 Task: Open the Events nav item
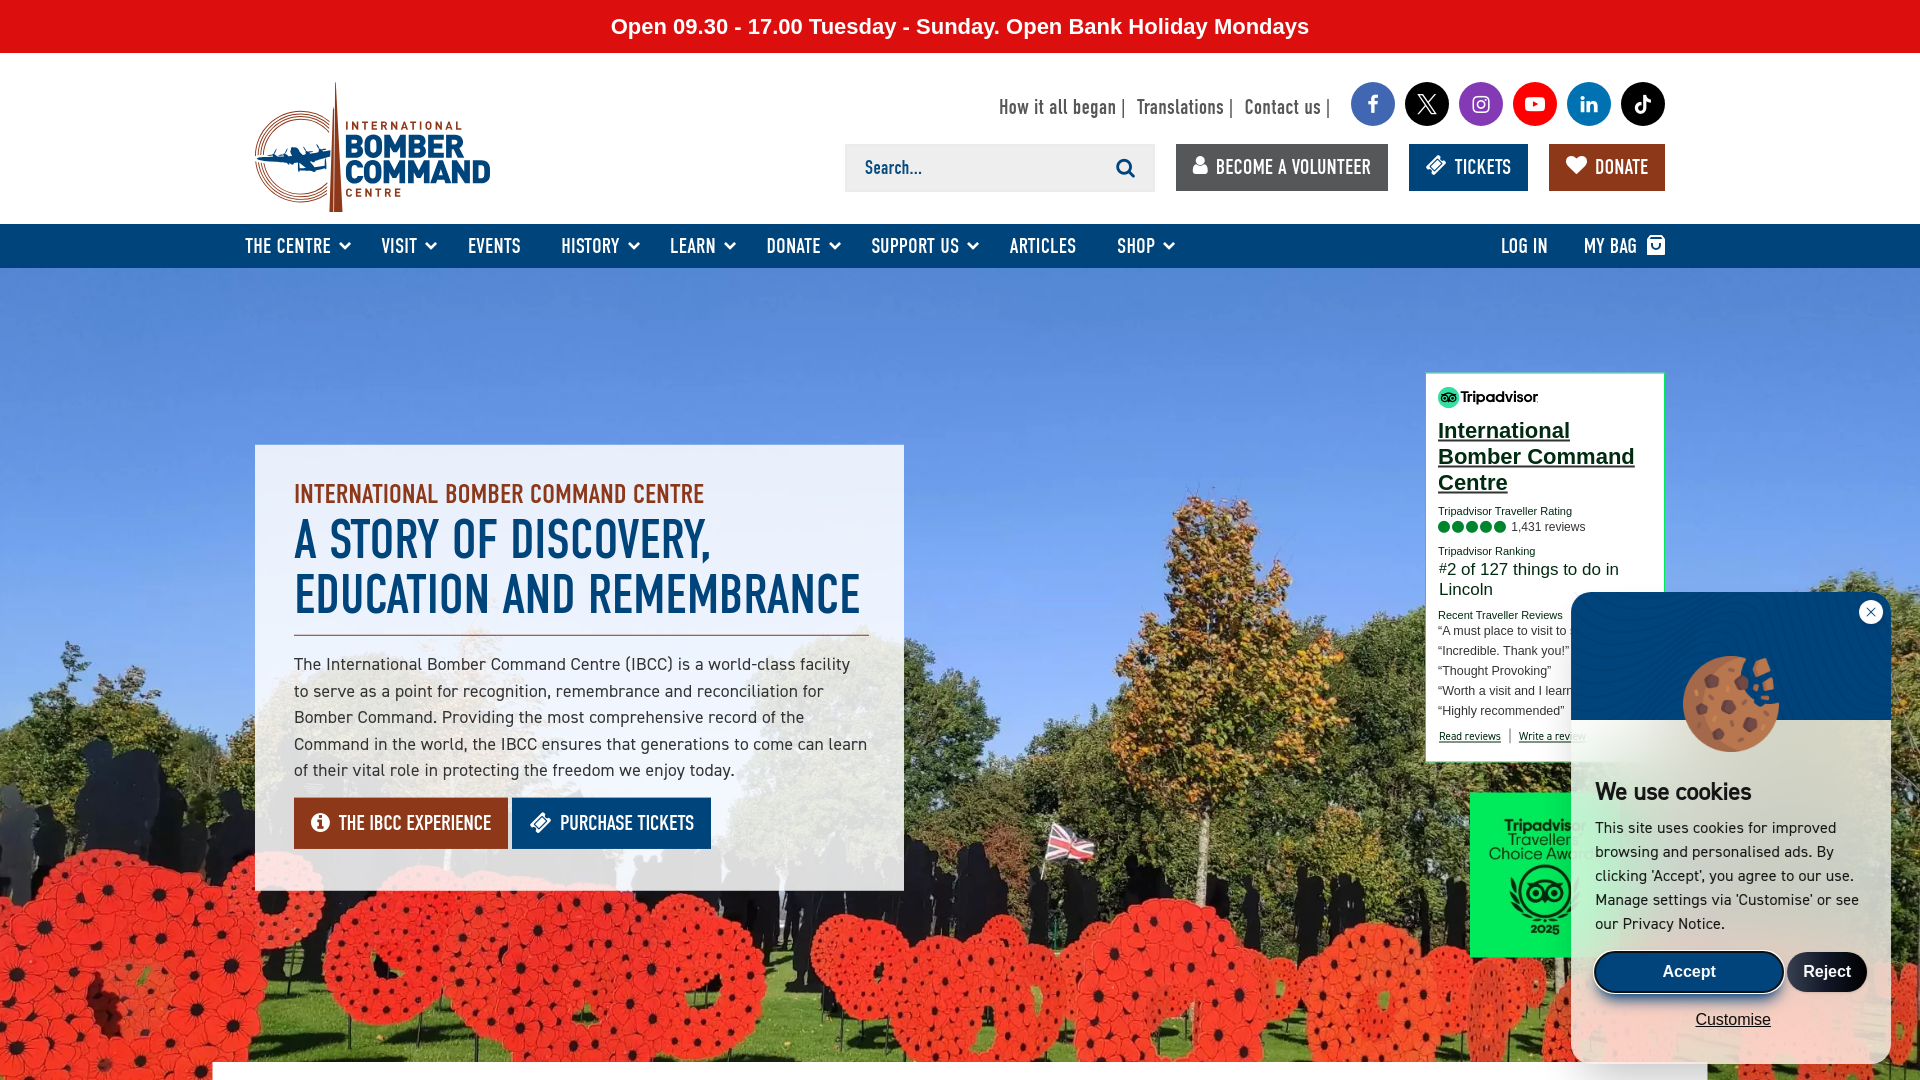pos(494,246)
